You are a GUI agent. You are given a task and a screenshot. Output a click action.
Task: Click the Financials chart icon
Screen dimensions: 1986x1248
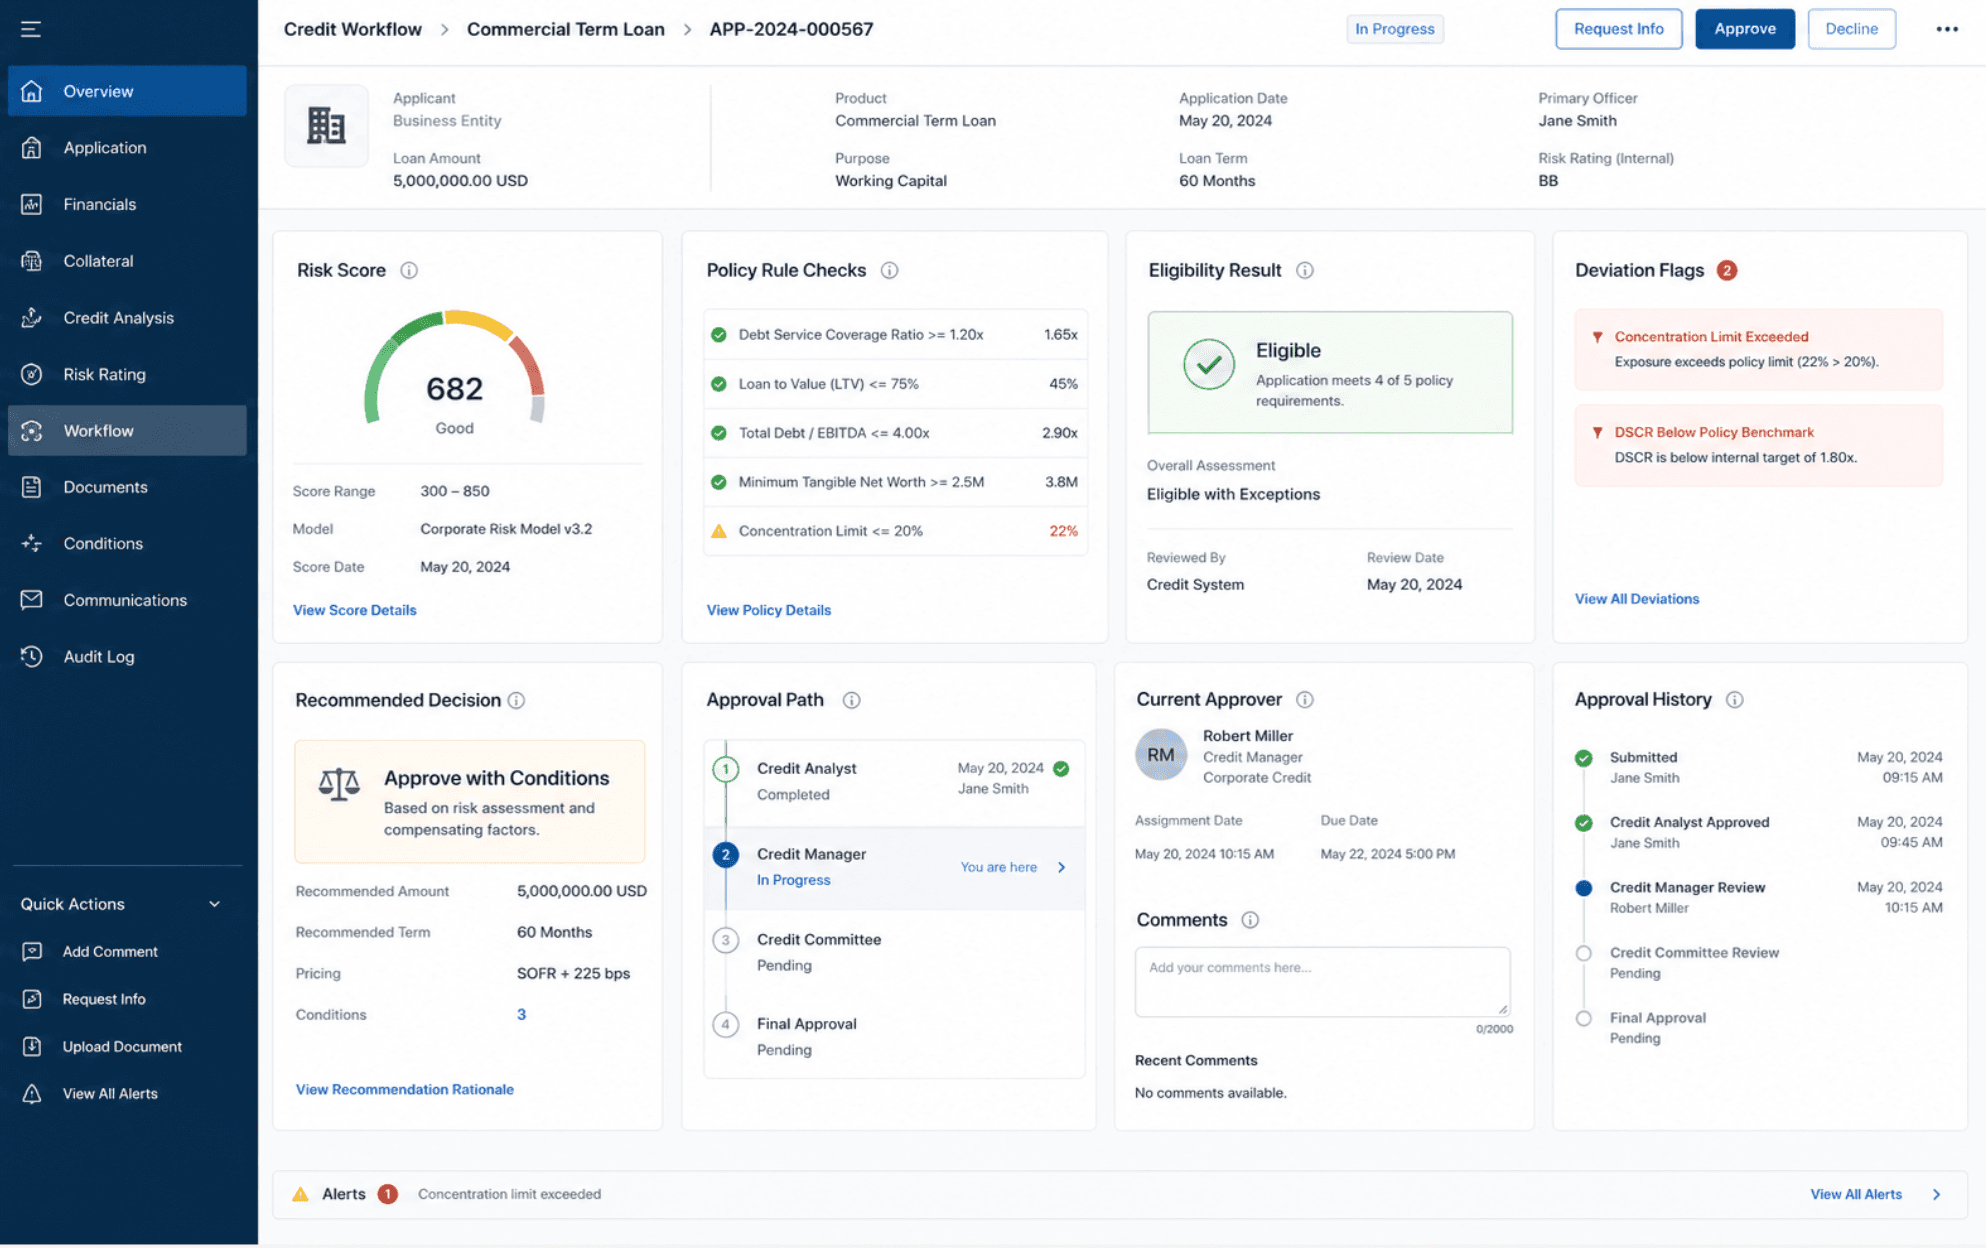click(x=32, y=204)
